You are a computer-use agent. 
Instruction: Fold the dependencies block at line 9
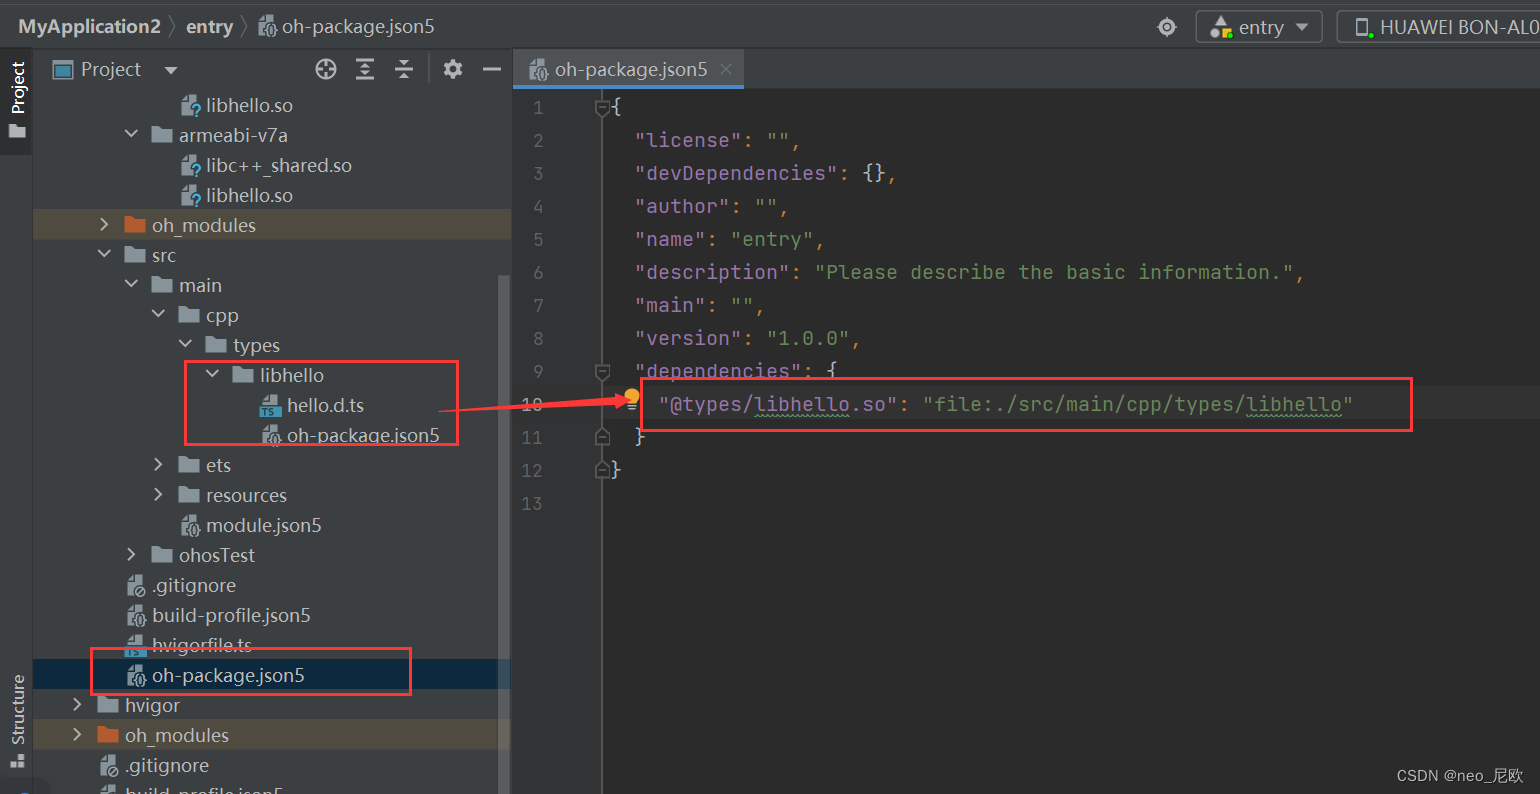click(602, 371)
